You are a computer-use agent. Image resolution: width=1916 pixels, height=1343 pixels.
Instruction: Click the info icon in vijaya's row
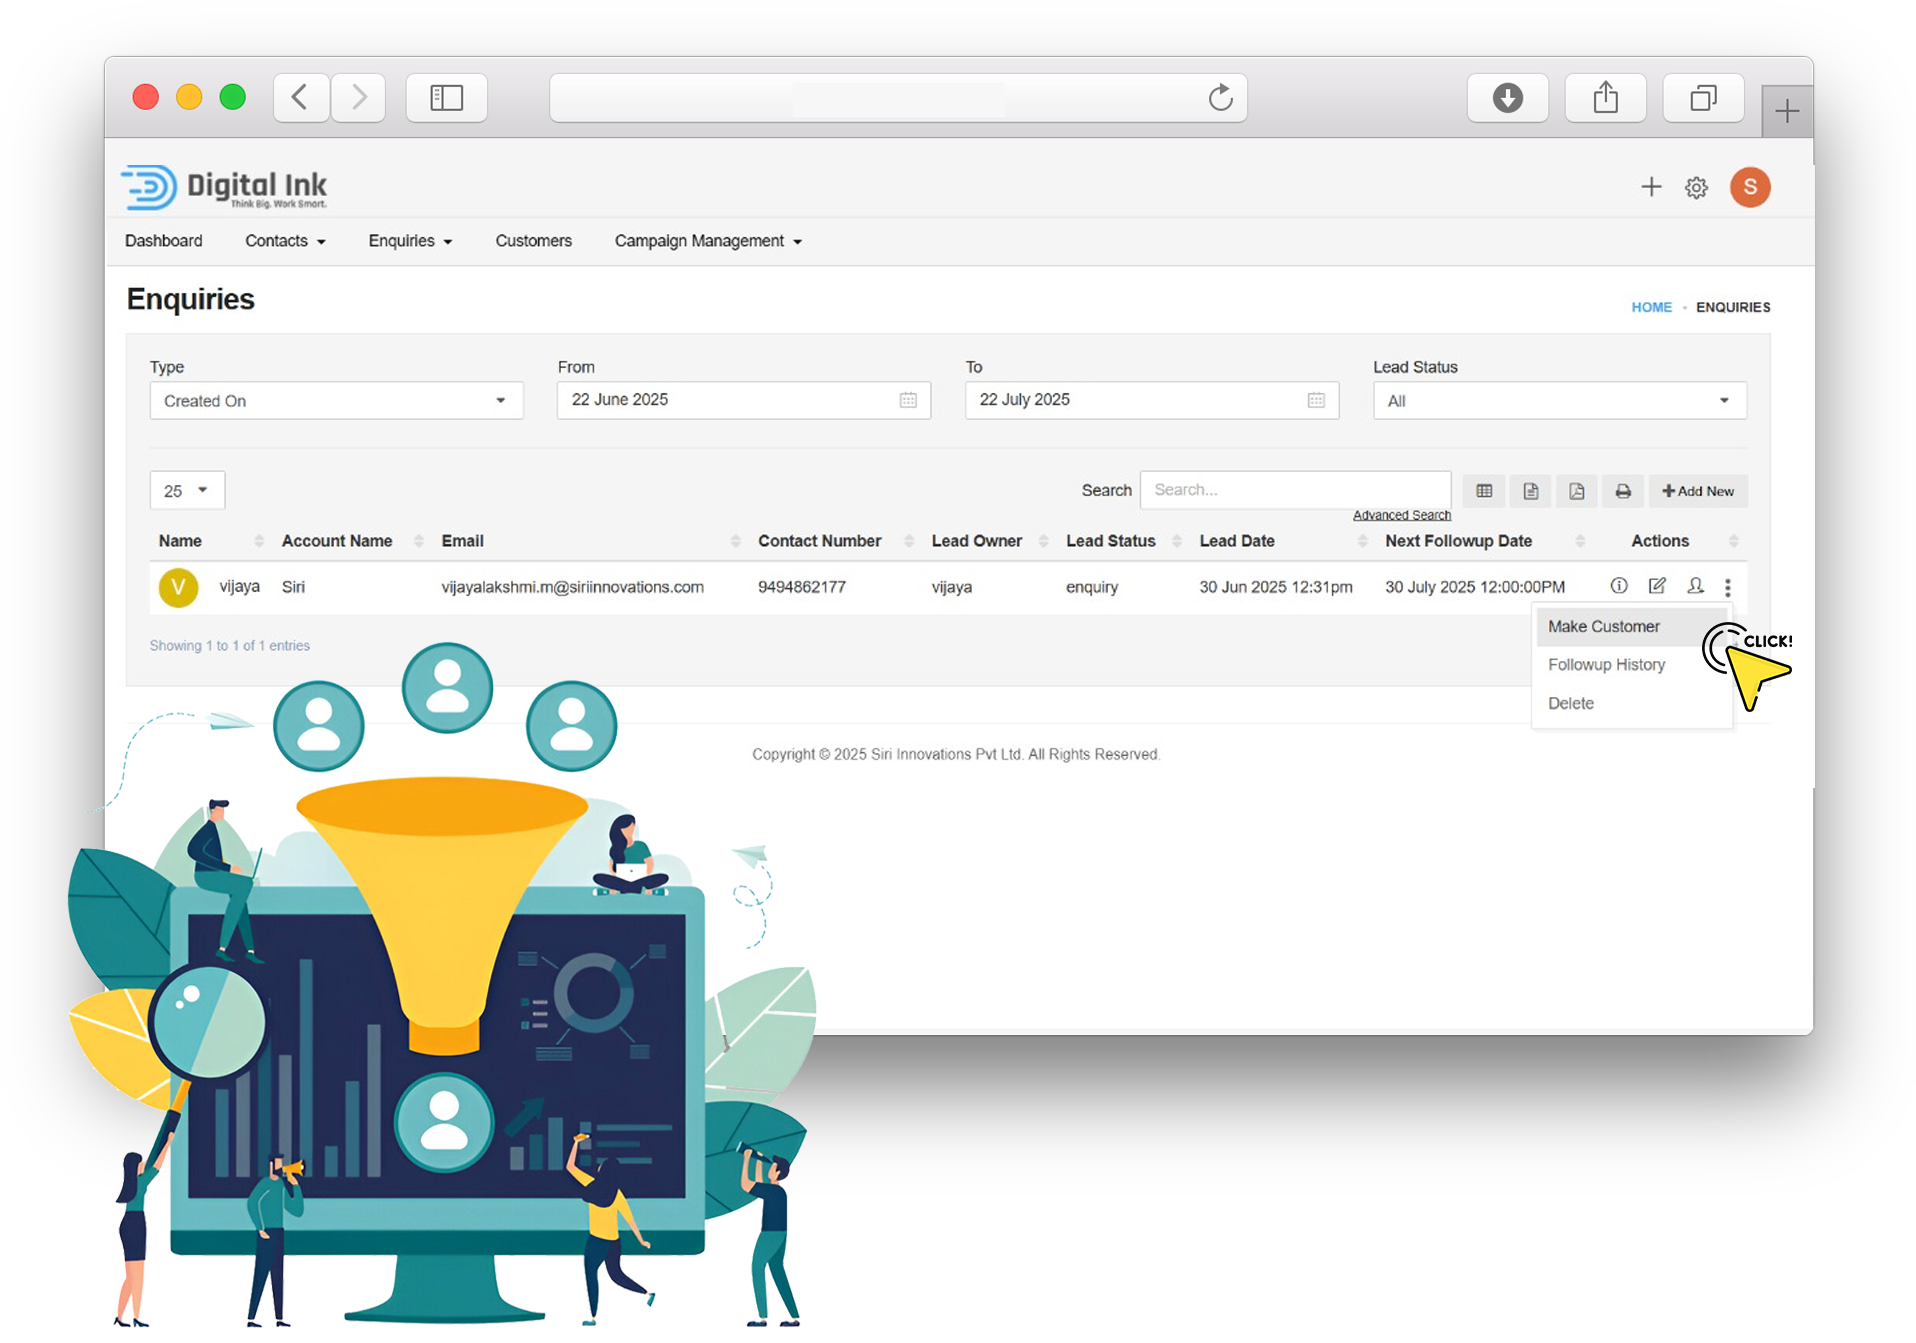(x=1618, y=586)
